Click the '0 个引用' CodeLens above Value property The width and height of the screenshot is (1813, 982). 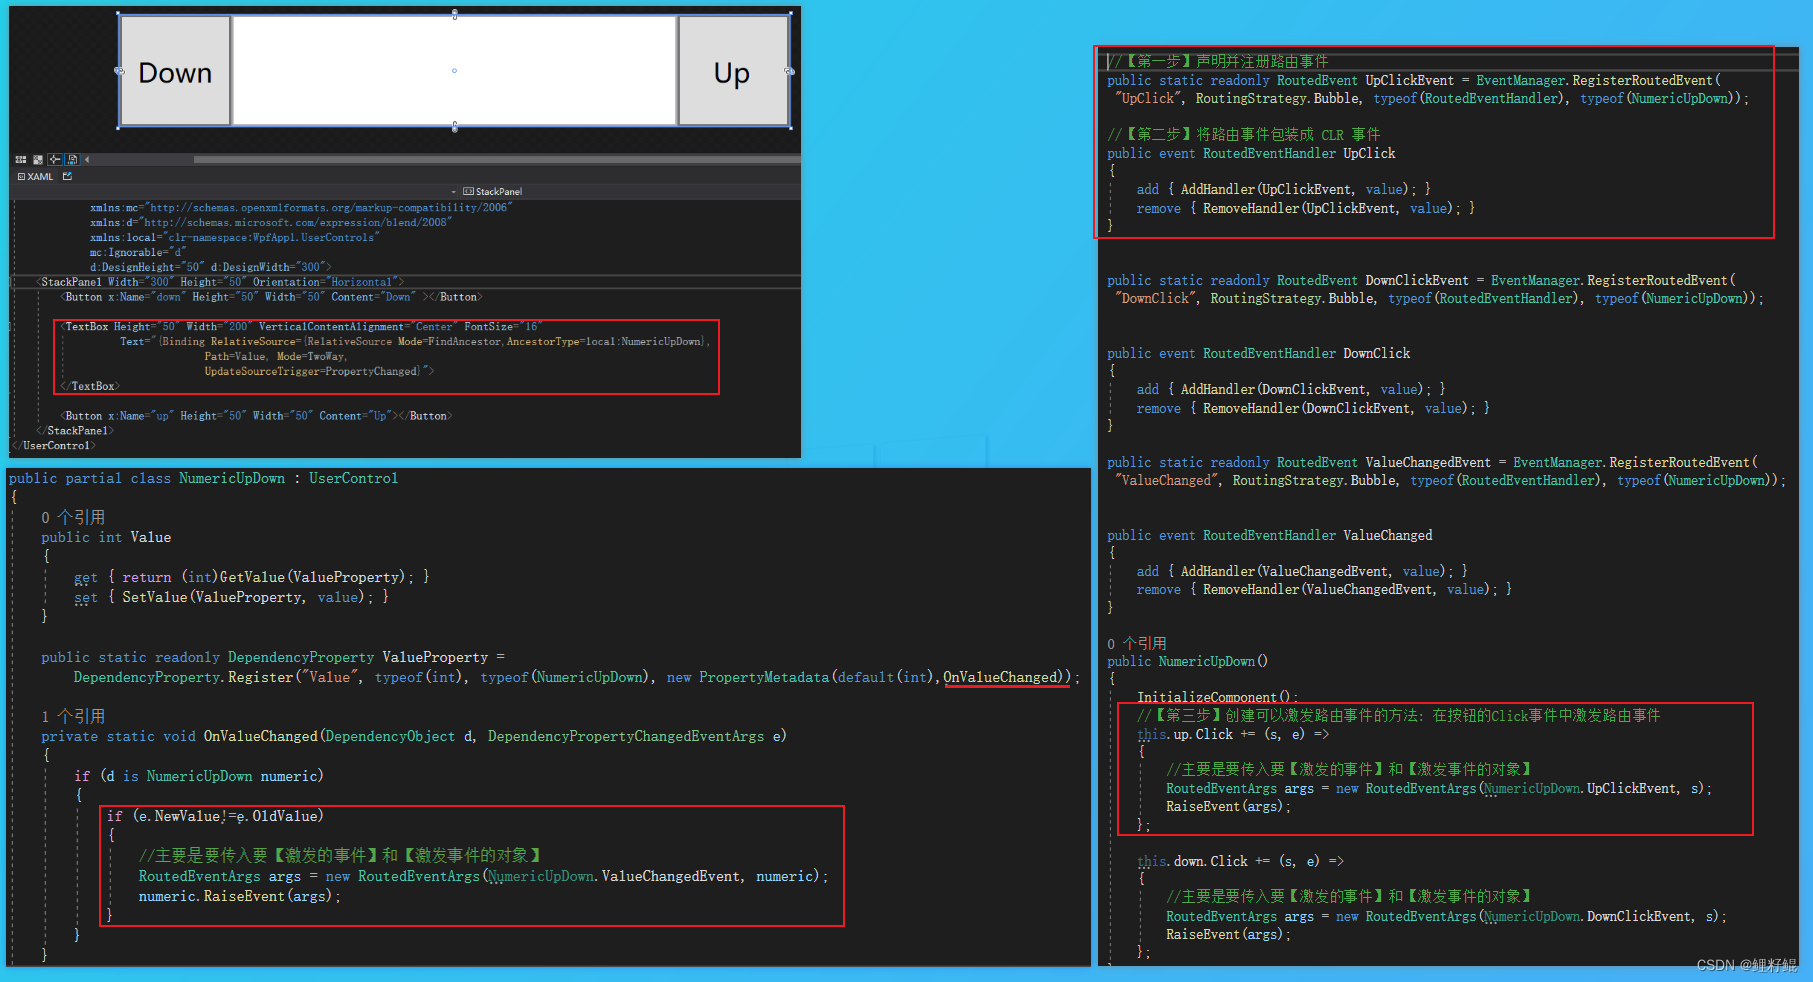pyautogui.click(x=73, y=517)
